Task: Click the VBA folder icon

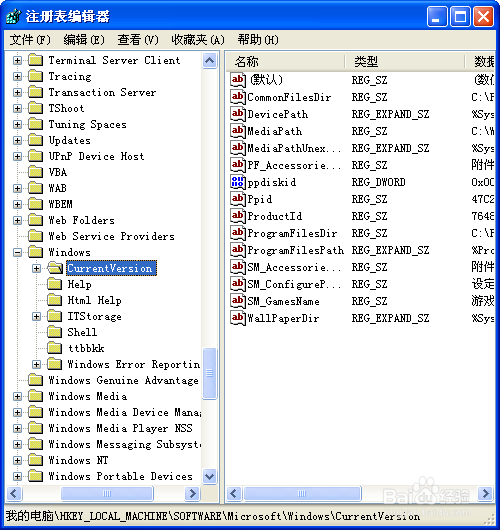Action: (35, 172)
